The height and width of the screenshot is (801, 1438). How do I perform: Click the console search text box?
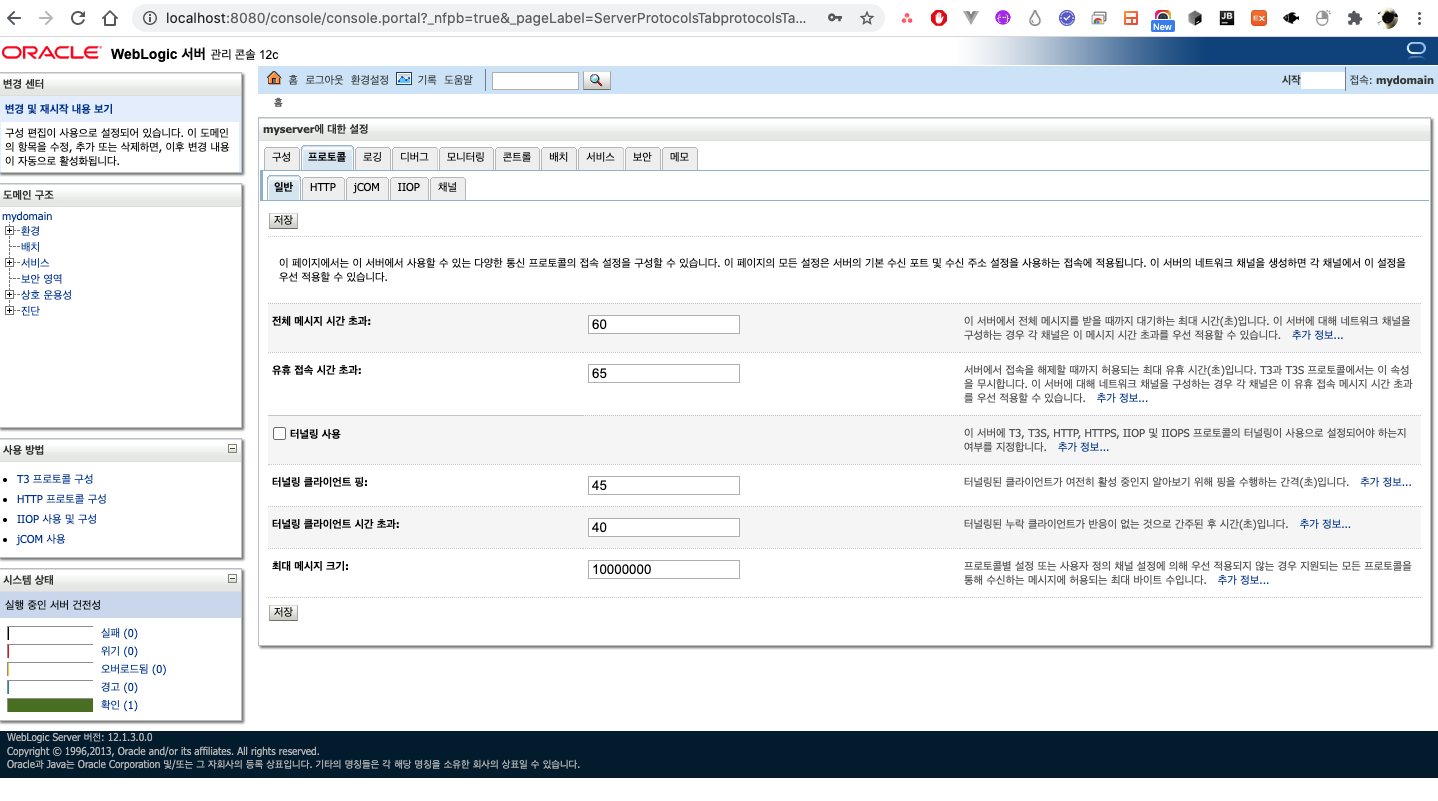535,81
